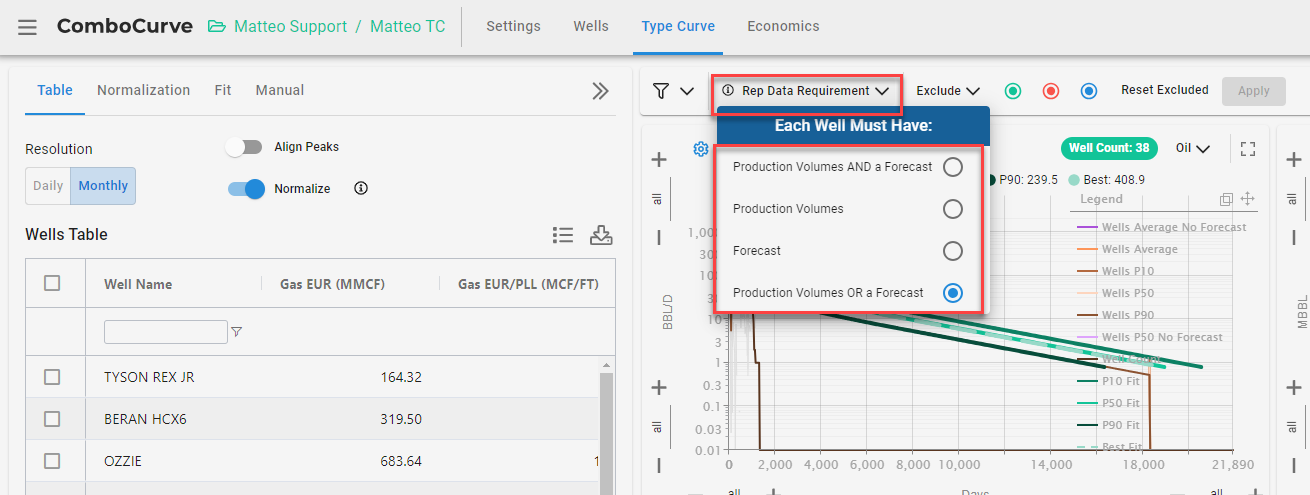Screen dimensions: 1310x495
Task: Click the folder icon before Matteo Support
Action: coord(217,27)
